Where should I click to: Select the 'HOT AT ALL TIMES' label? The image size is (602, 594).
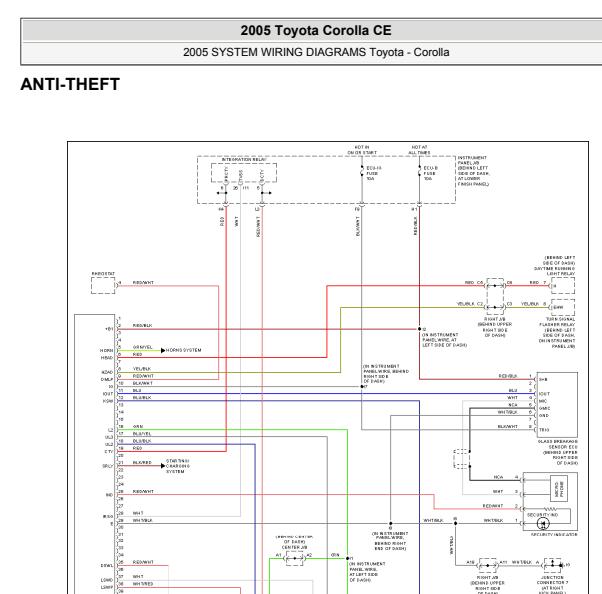coord(419,150)
